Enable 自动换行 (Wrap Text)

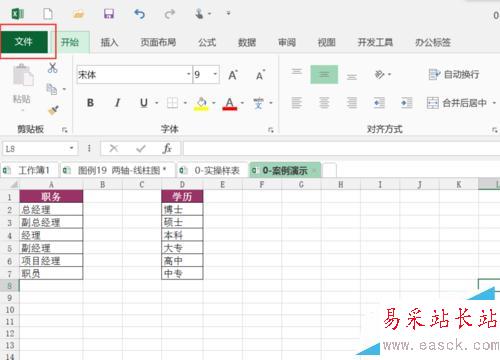pyautogui.click(x=454, y=74)
